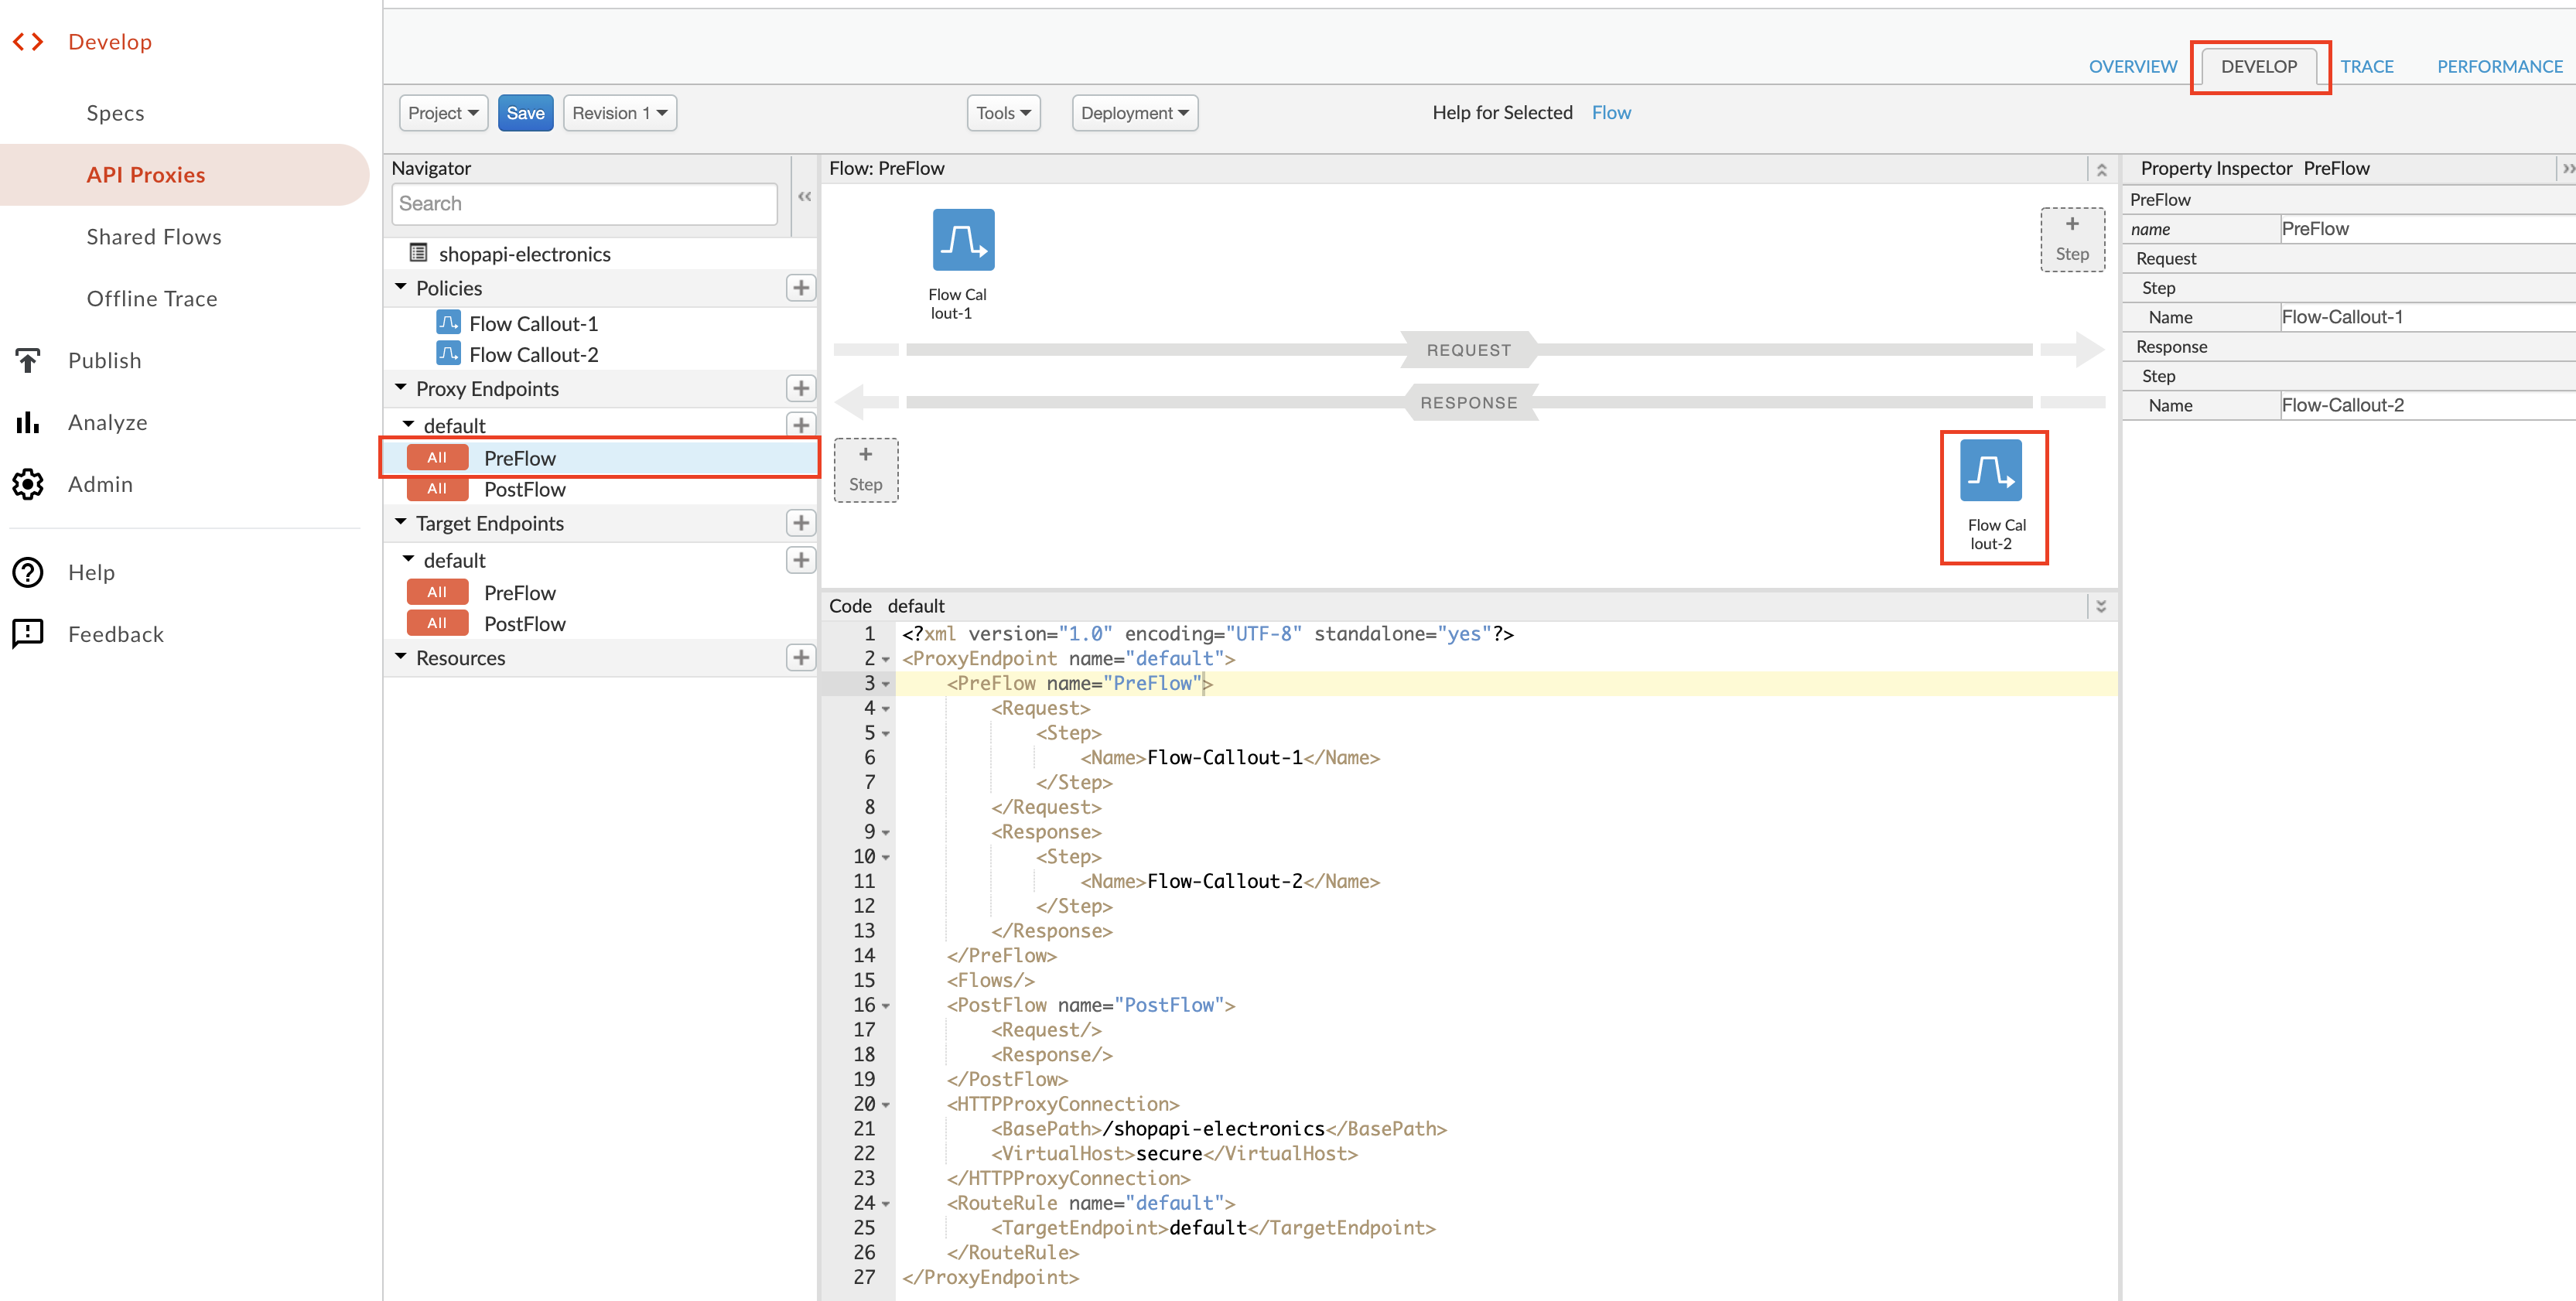Add a flow to target default endpoint
Viewport: 2576px width, 1301px height.
click(800, 560)
